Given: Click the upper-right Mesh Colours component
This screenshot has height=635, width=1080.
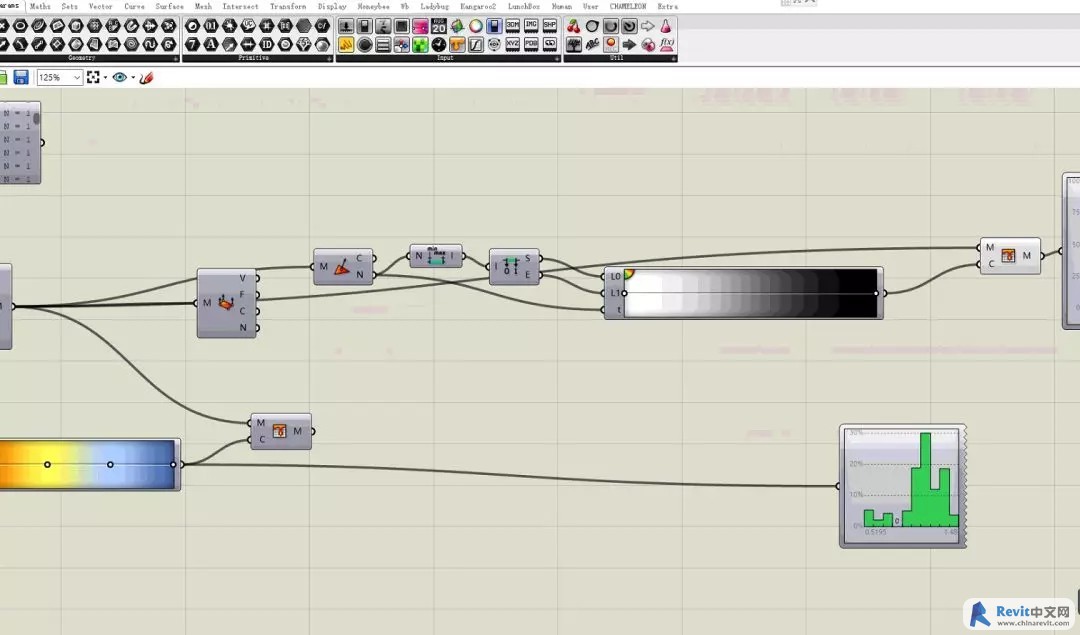Looking at the screenshot, I should 1008,256.
